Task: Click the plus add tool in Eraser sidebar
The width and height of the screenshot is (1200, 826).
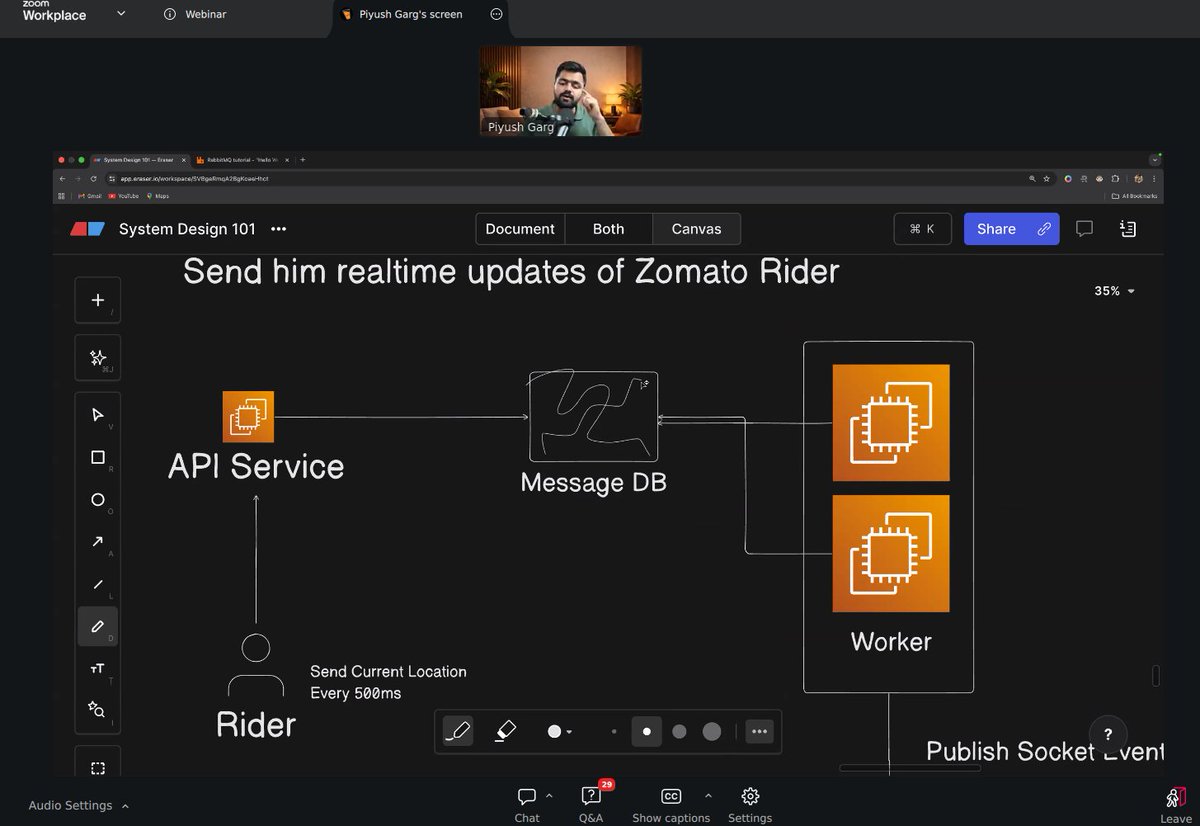Action: [98, 300]
